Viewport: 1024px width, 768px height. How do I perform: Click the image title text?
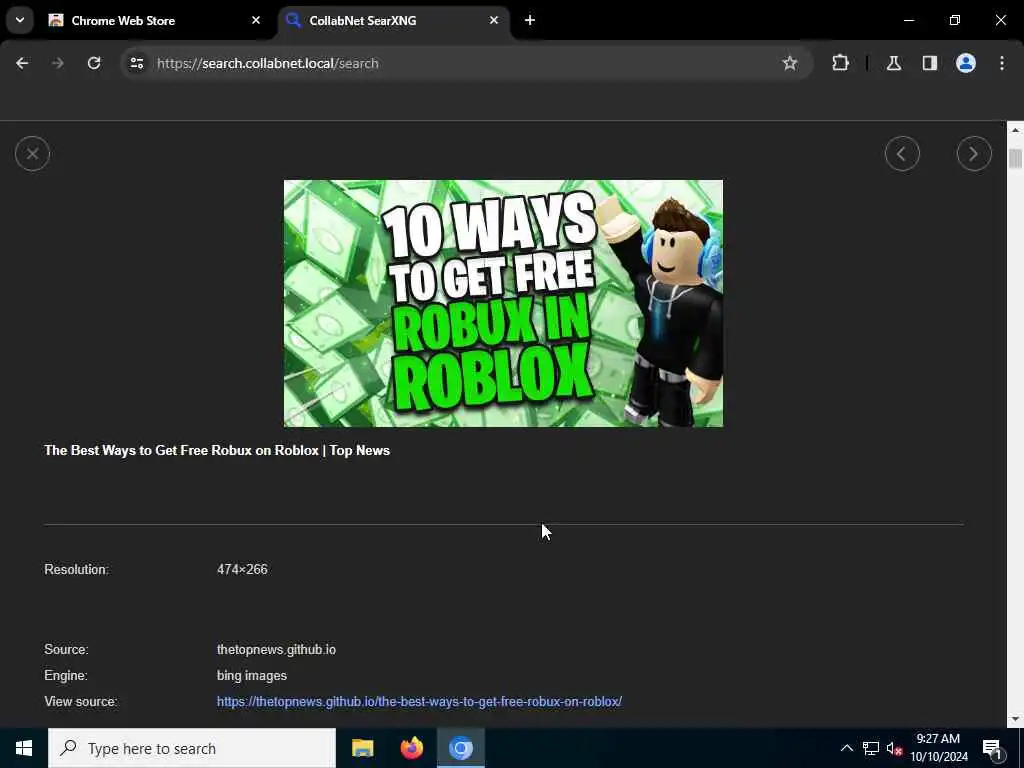(x=217, y=451)
